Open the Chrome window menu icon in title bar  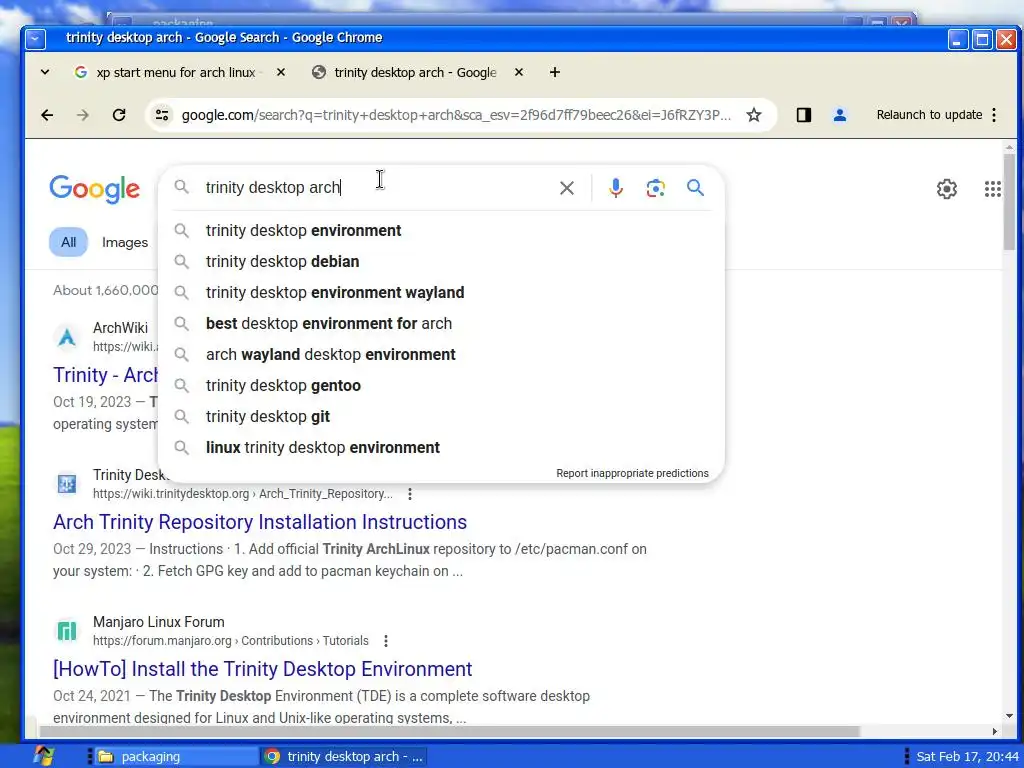36,39
